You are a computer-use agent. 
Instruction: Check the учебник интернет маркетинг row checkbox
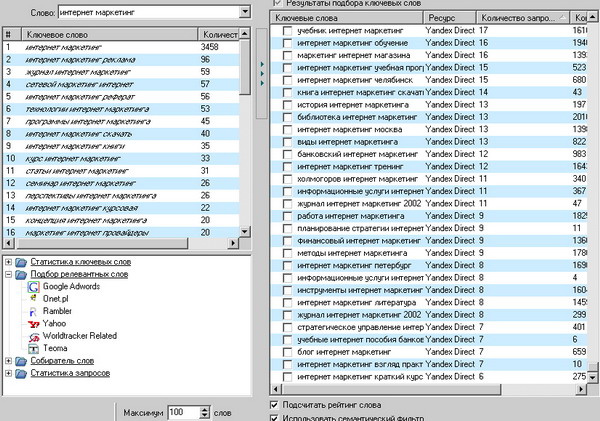pos(287,33)
